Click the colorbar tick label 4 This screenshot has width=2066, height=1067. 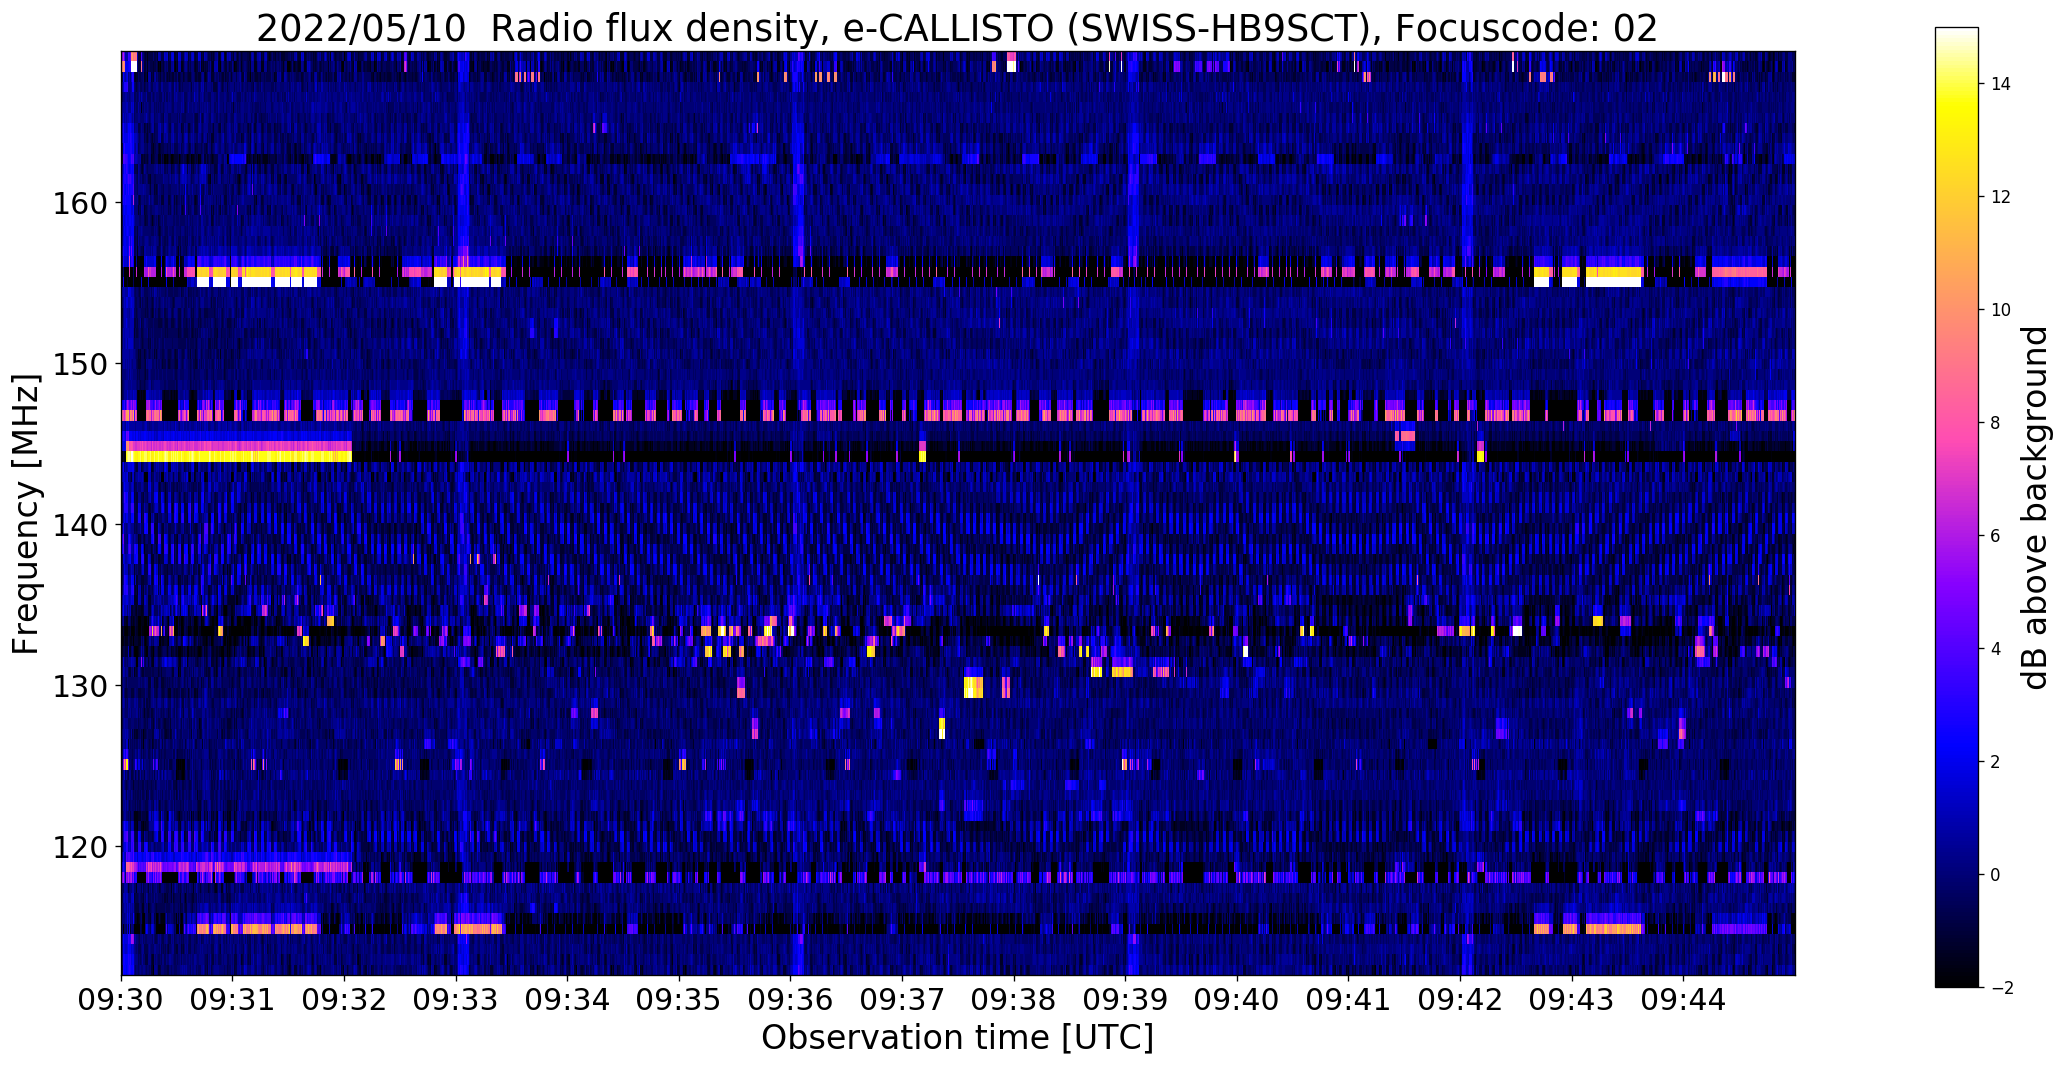pos(1996,649)
